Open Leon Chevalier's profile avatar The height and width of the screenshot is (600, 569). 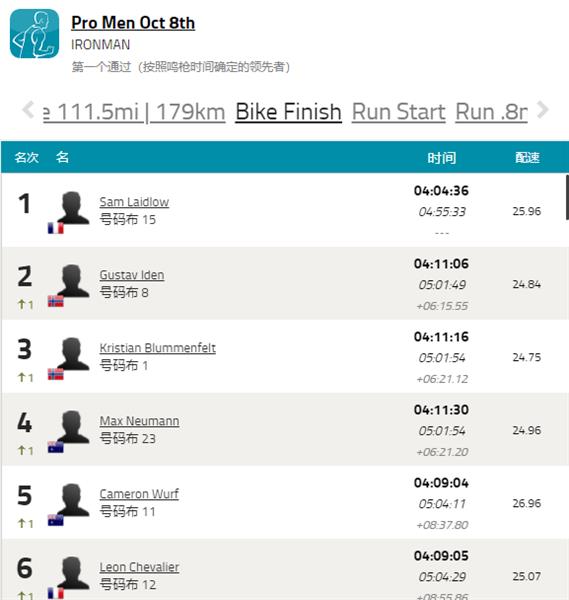click(73, 573)
